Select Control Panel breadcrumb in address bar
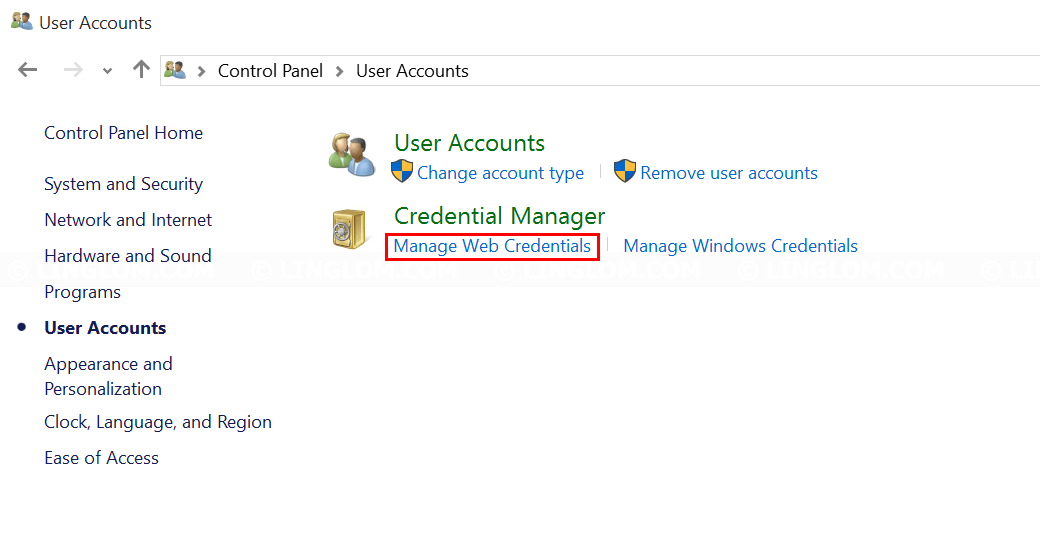This screenshot has height=539, width=1040. [x=270, y=71]
